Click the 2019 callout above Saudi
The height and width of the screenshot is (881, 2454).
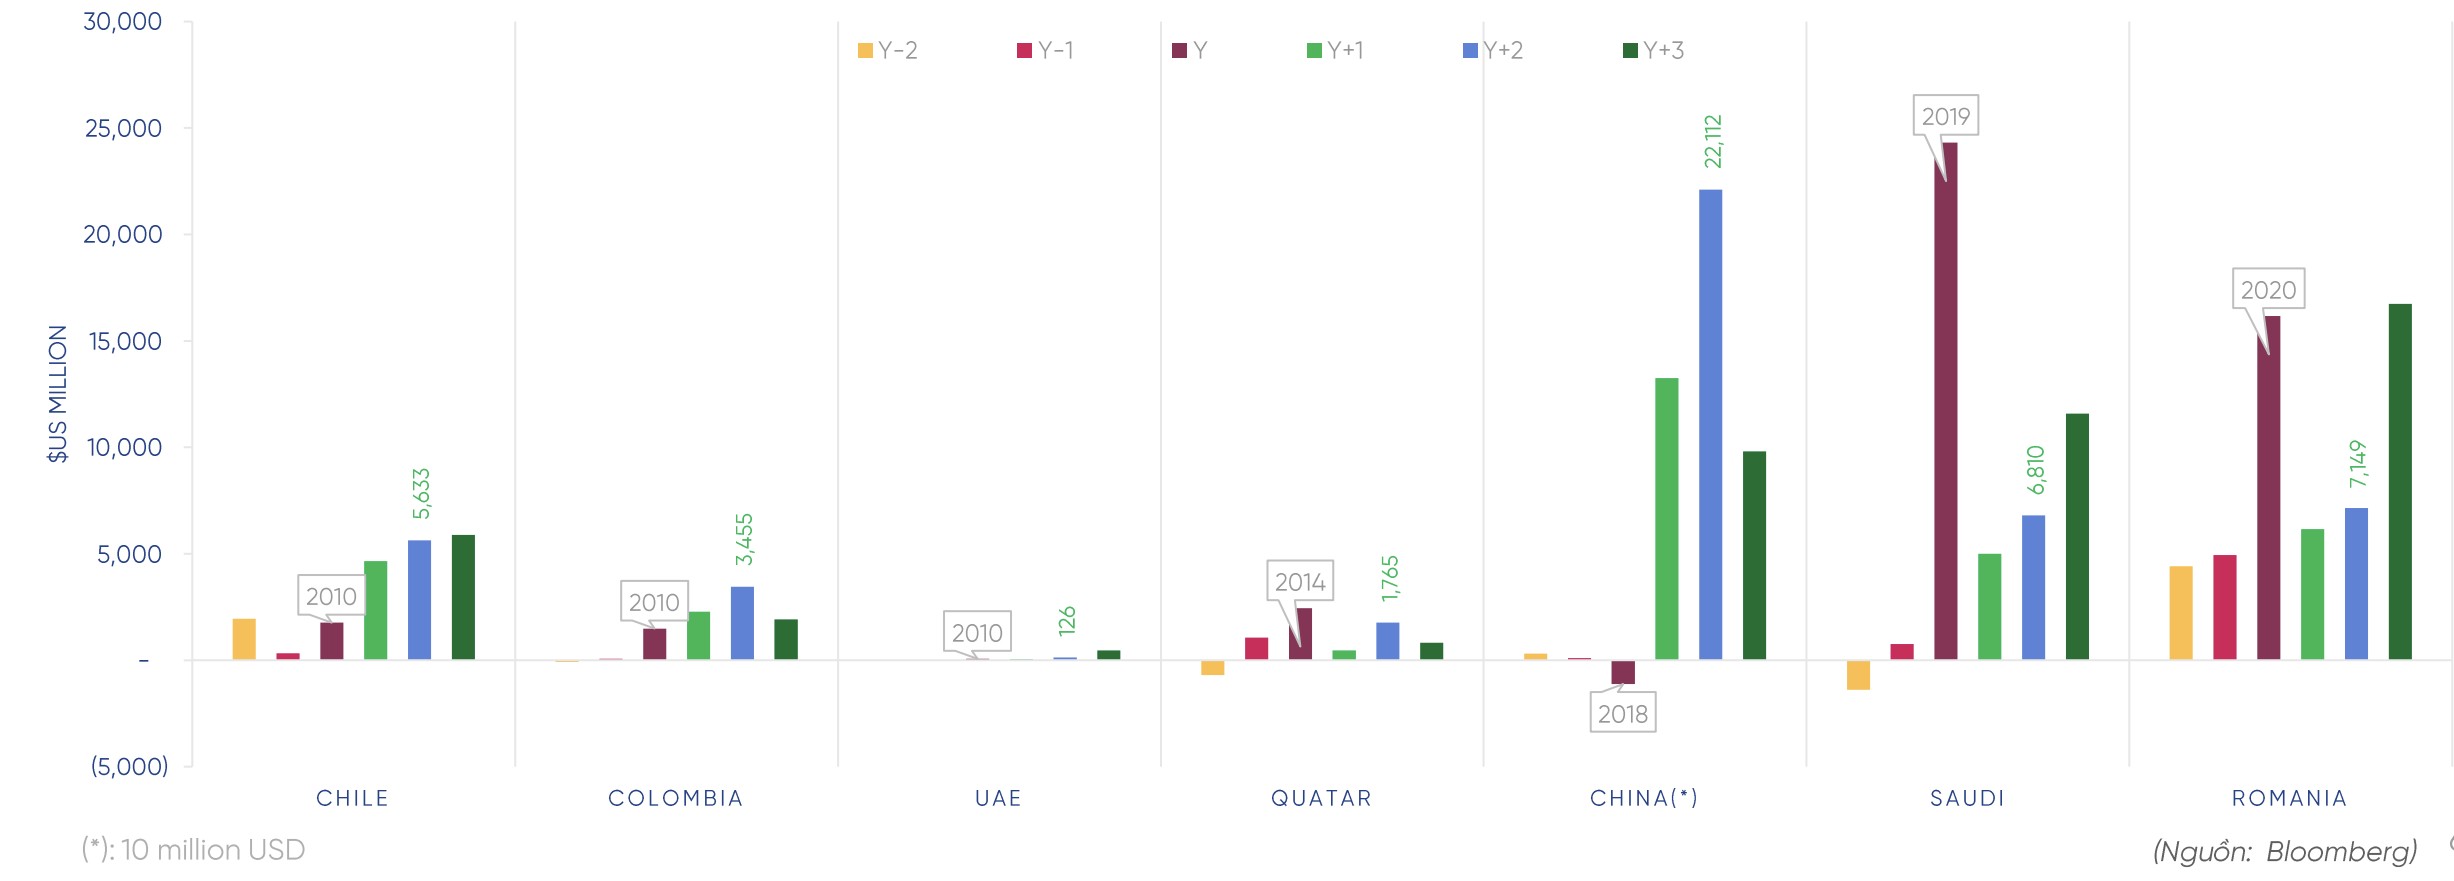pos(1945,116)
